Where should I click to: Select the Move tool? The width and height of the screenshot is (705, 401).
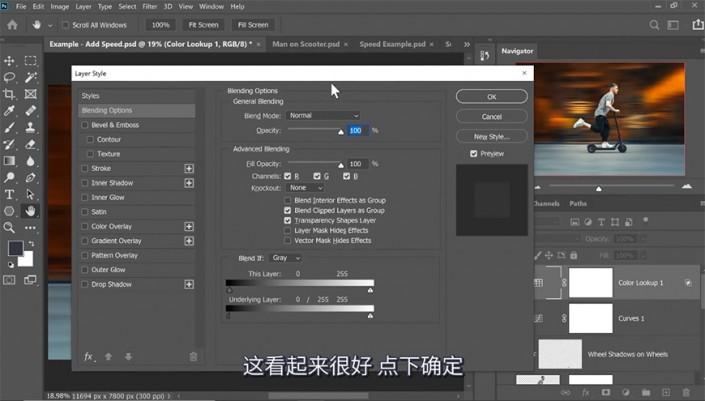point(9,61)
